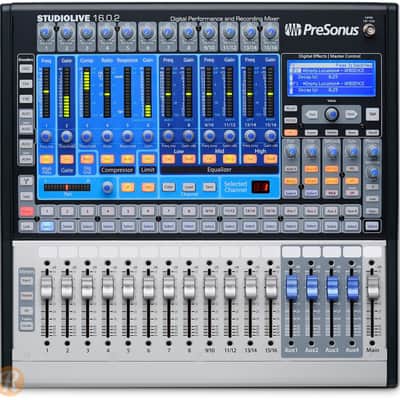
Task: Turn the Pan knob
Action: [107, 187]
